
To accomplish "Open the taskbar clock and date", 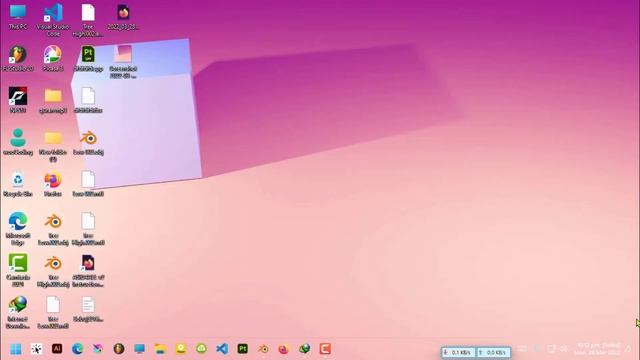I will click(597, 349).
